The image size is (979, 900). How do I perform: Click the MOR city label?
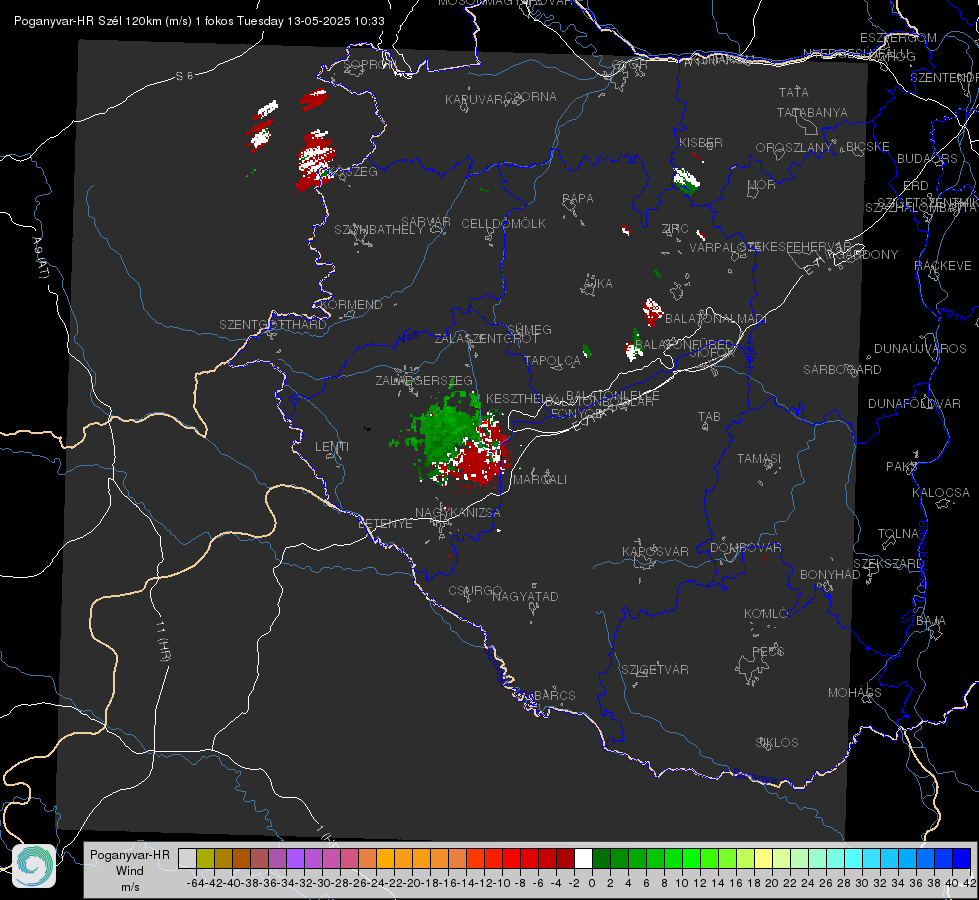[x=762, y=185]
